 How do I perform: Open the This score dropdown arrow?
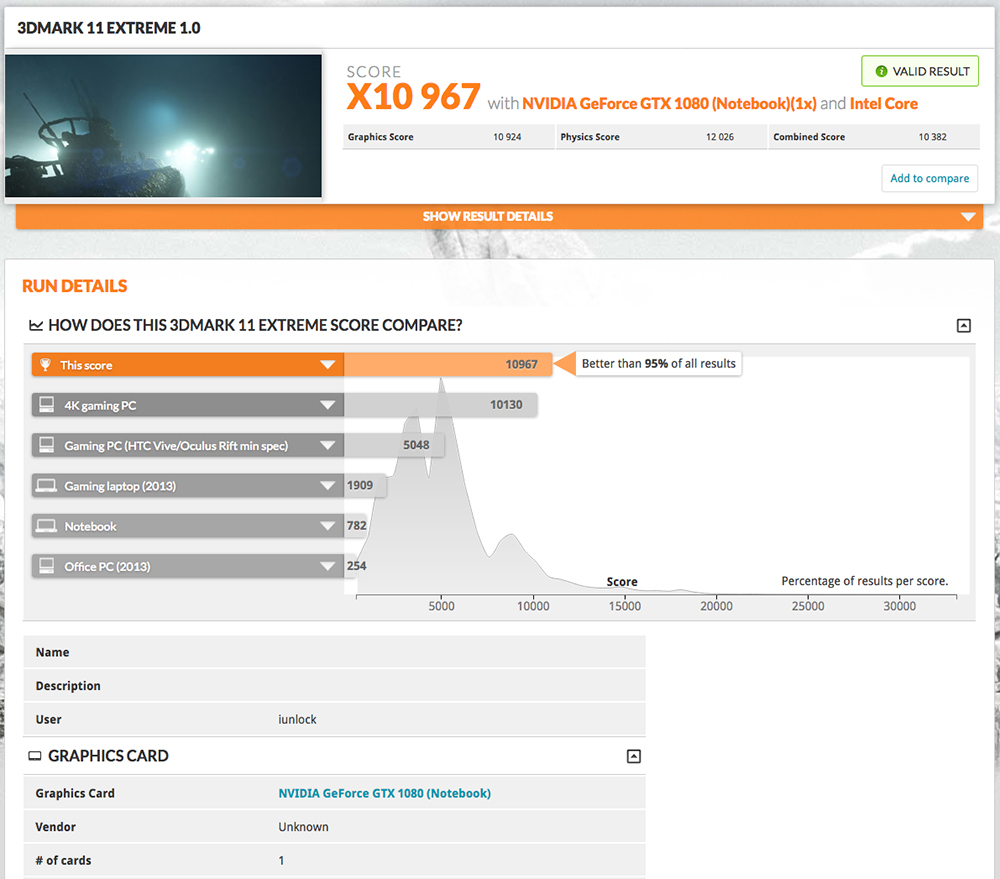pos(327,365)
